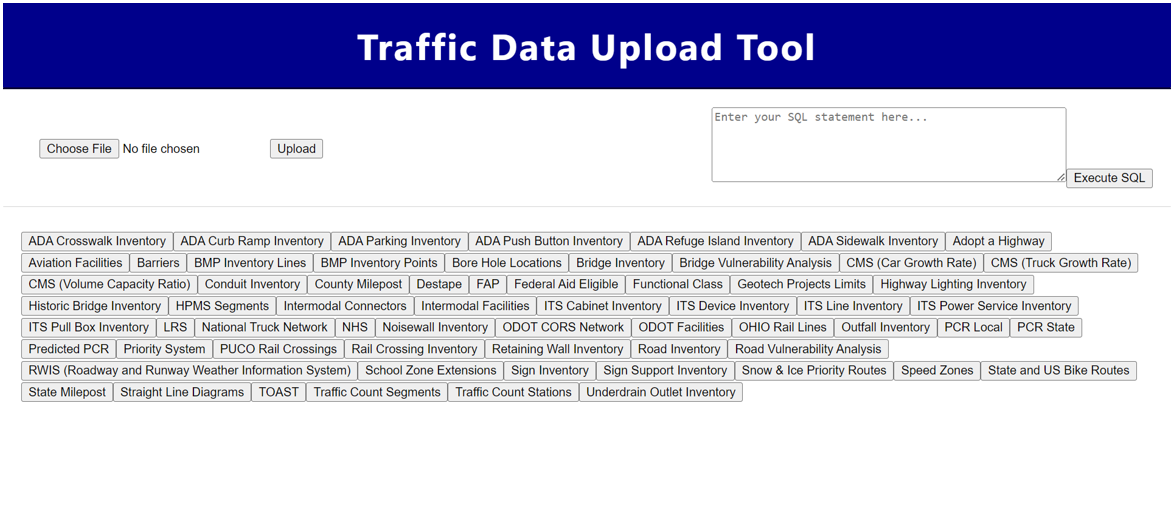Select Traffic Count Stations

513,392
